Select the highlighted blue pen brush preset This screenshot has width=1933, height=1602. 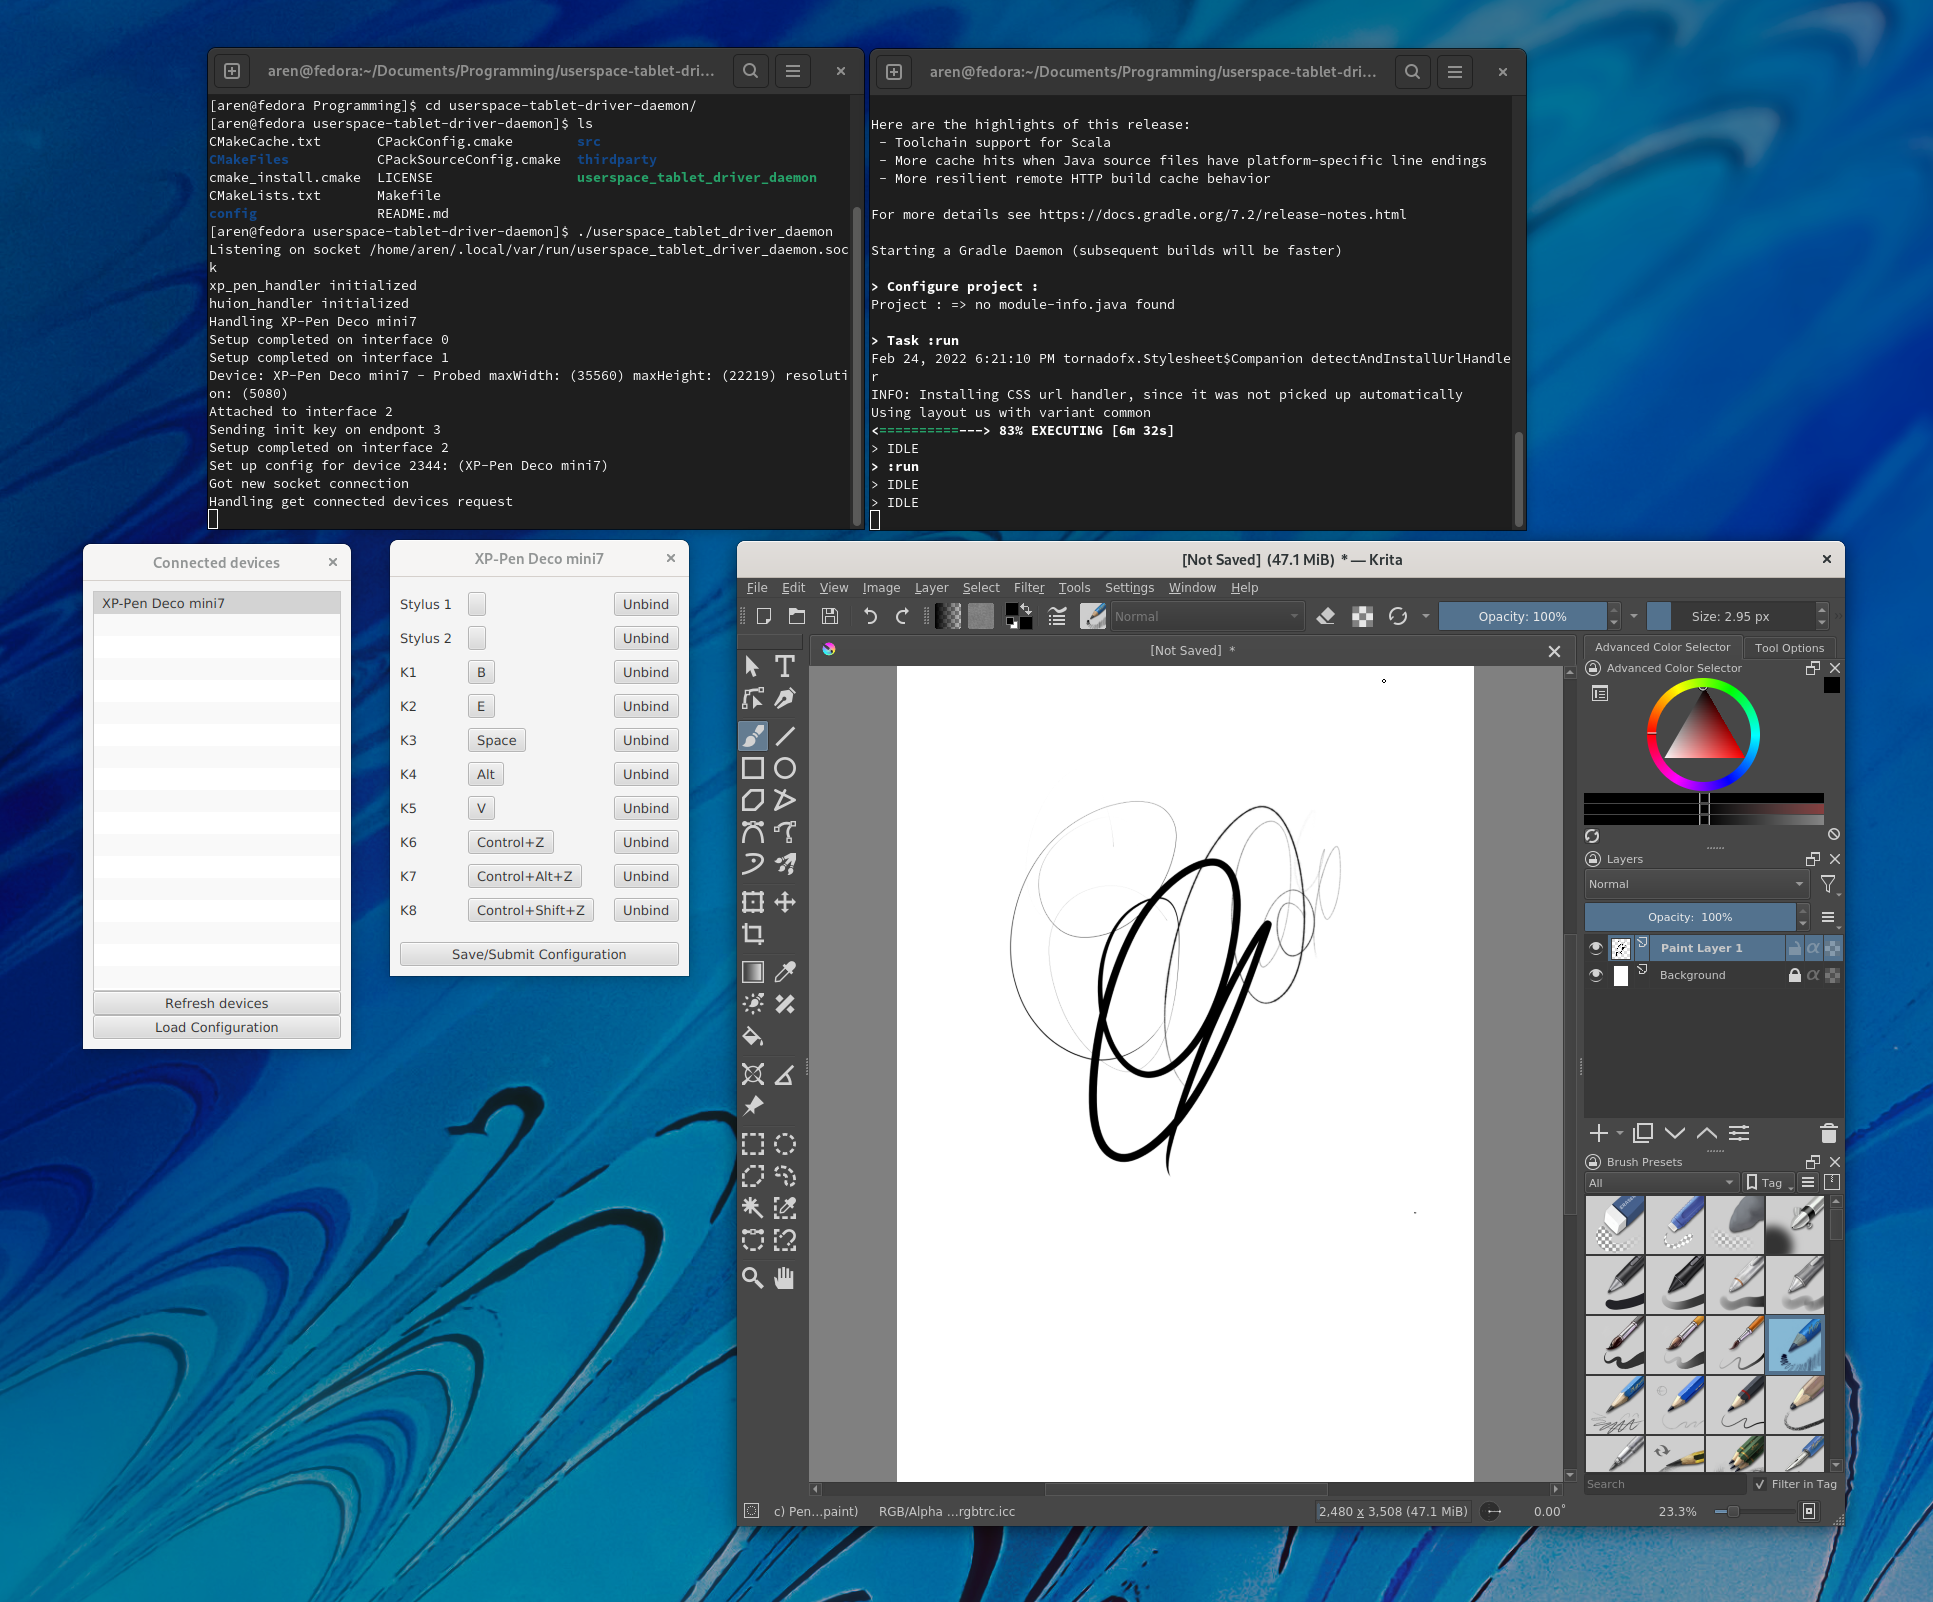click(1794, 1345)
